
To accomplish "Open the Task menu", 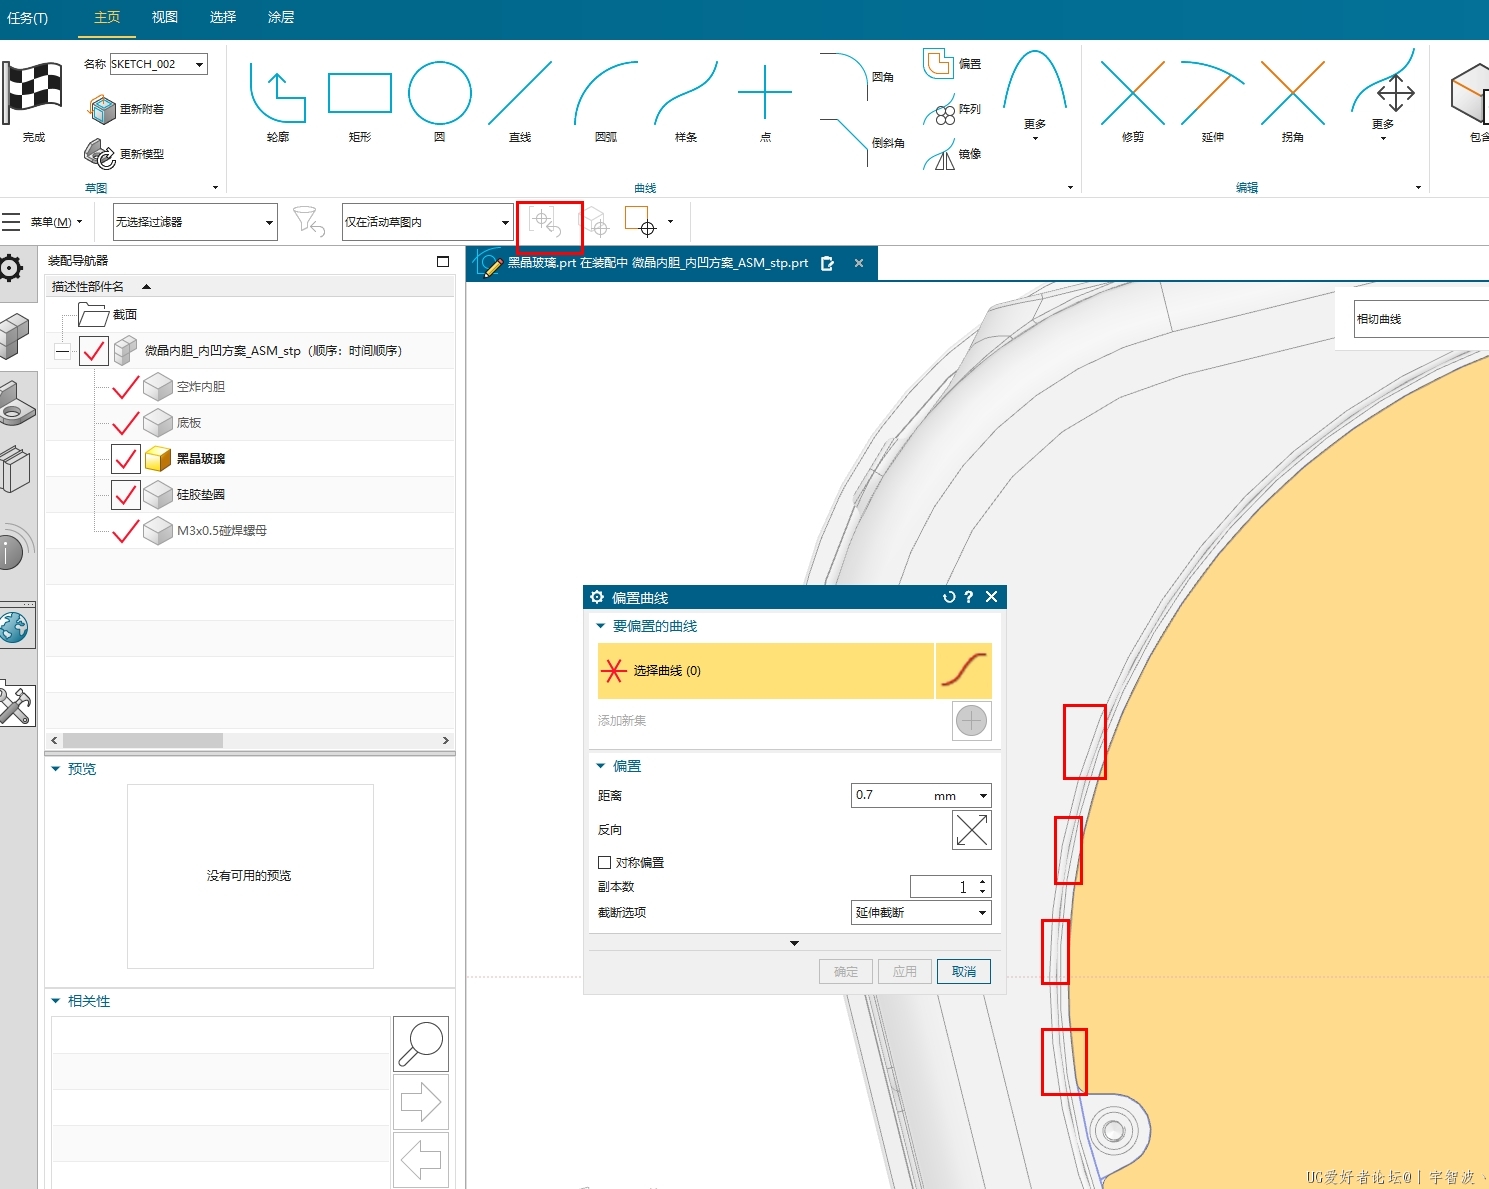I will tap(27, 18).
